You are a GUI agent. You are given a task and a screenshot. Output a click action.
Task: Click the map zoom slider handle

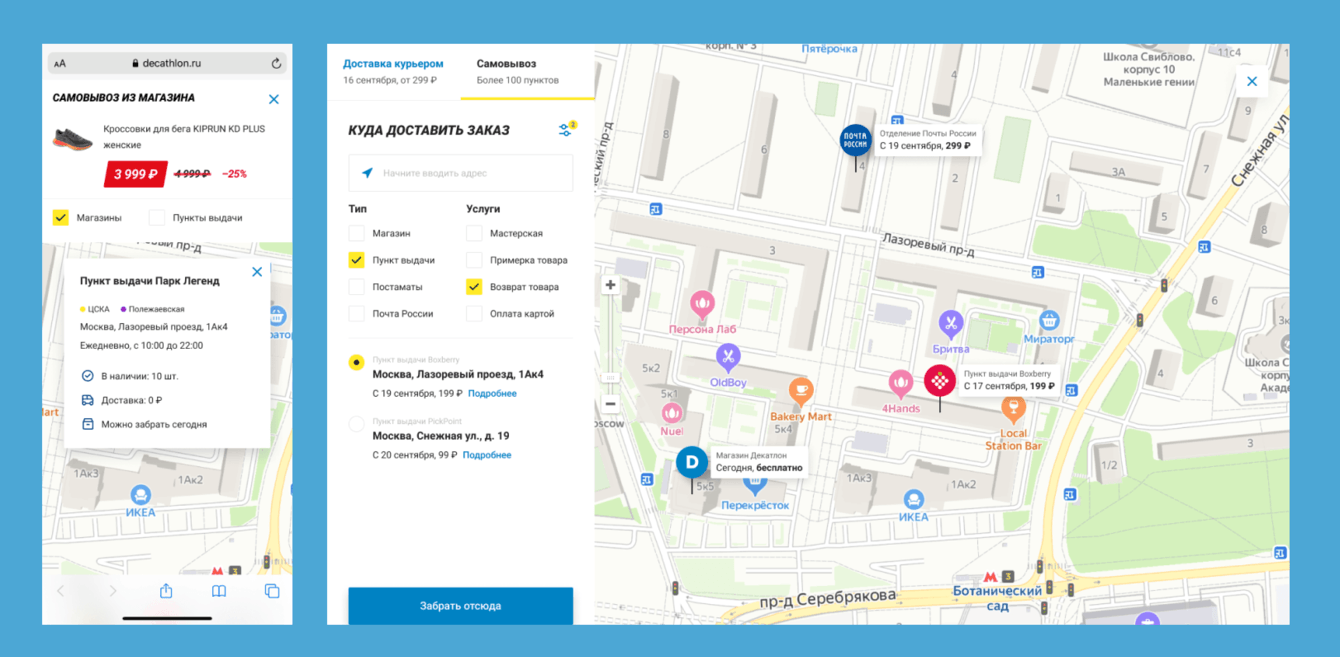tap(610, 377)
